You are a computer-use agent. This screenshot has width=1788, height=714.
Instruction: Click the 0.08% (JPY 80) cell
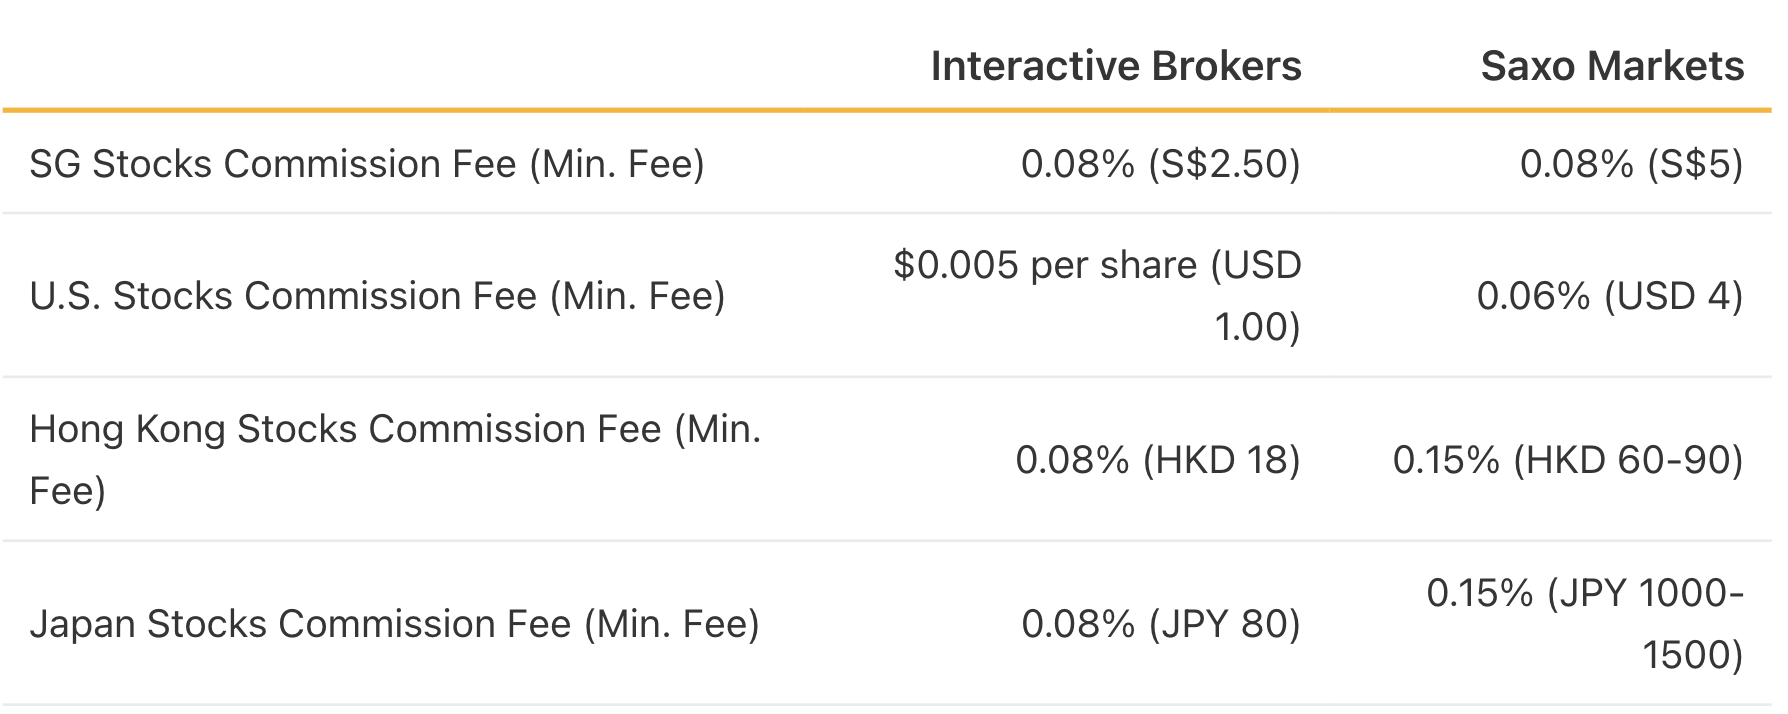1161,624
